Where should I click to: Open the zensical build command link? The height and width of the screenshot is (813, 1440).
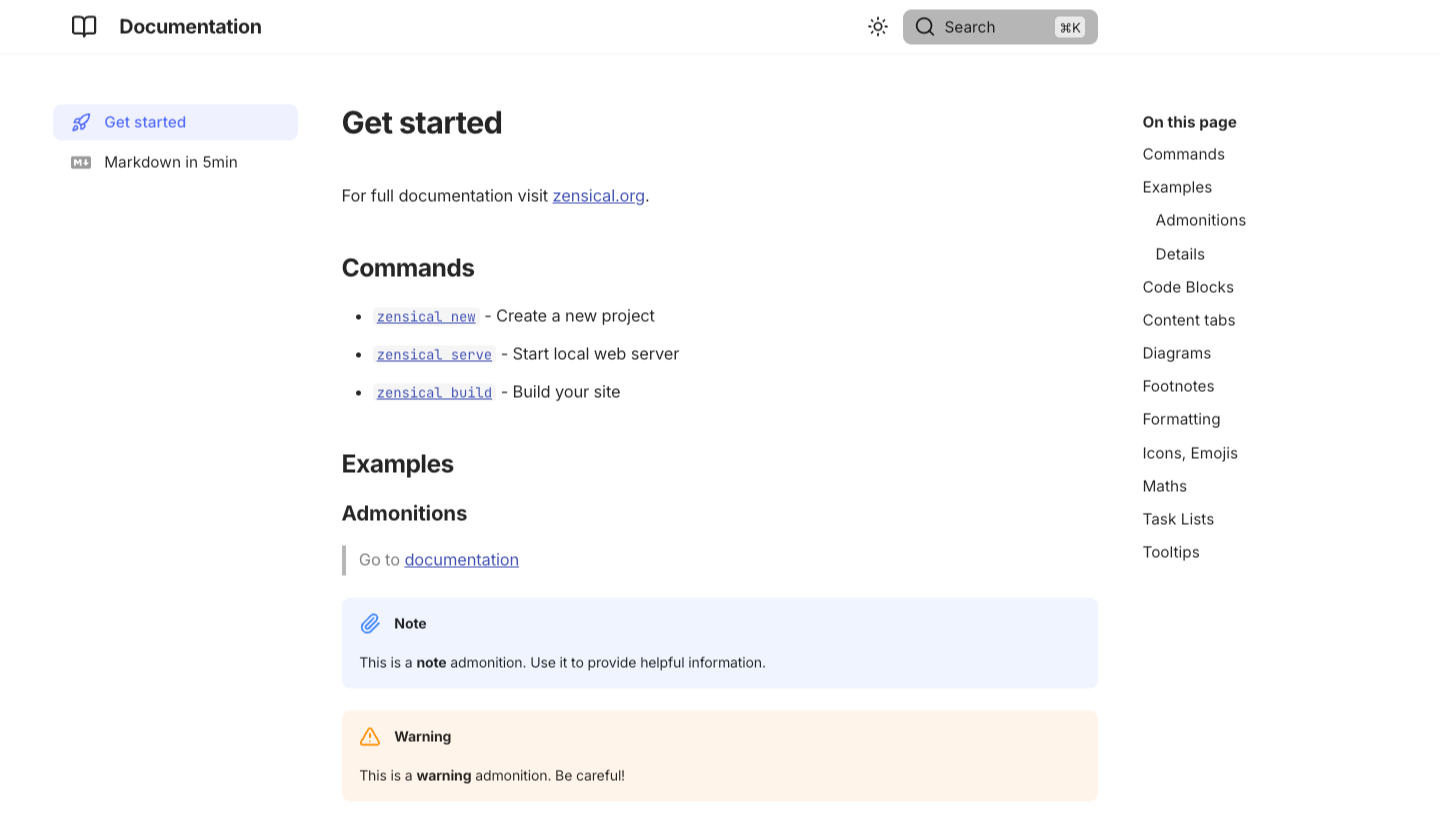click(434, 393)
